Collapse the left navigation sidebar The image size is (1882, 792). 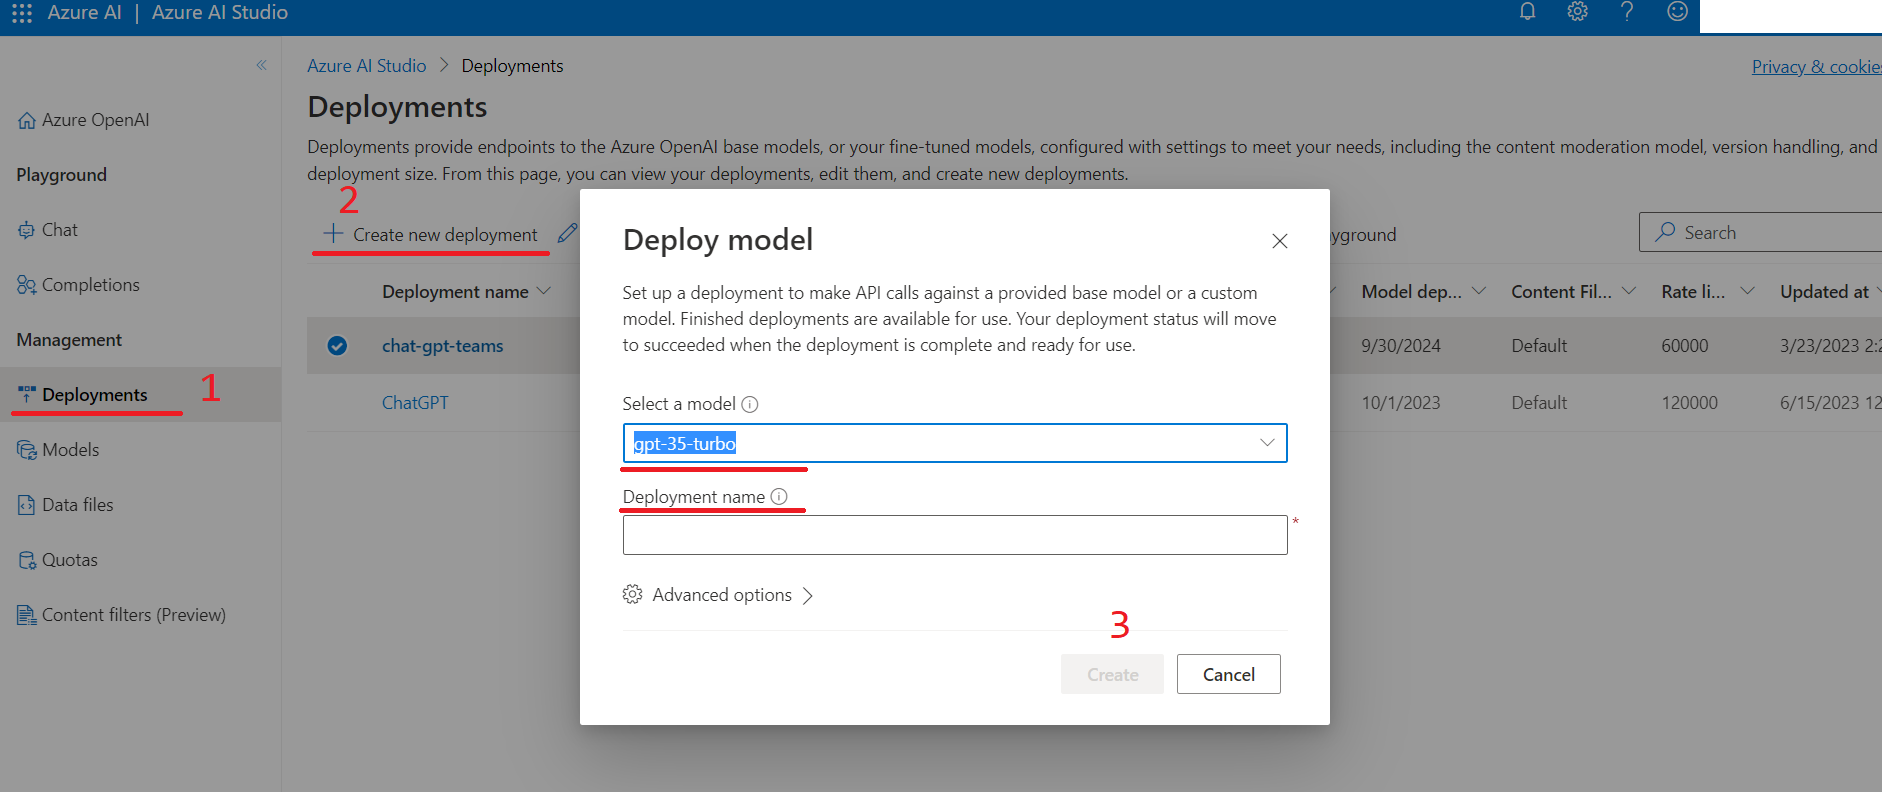click(261, 65)
